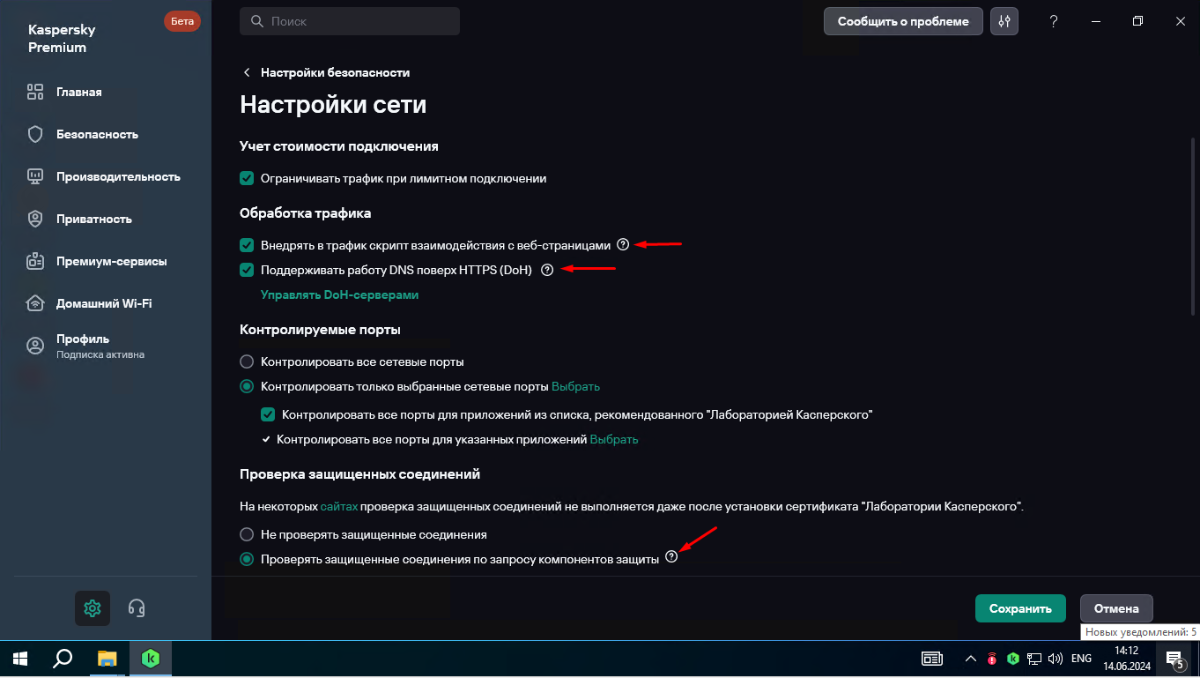
Task: Click red Kaspersky tray icon
Action: pos(992,659)
